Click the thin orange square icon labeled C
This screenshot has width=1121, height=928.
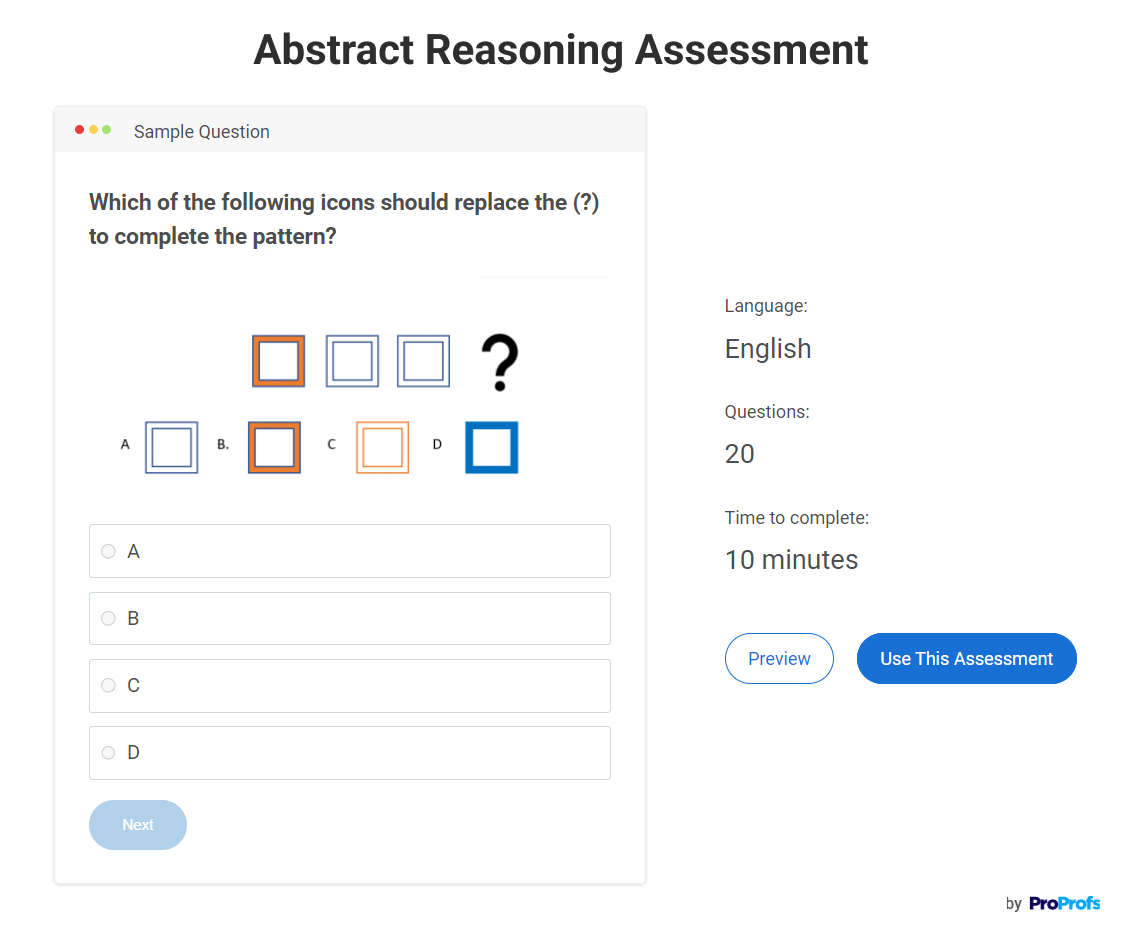point(382,447)
